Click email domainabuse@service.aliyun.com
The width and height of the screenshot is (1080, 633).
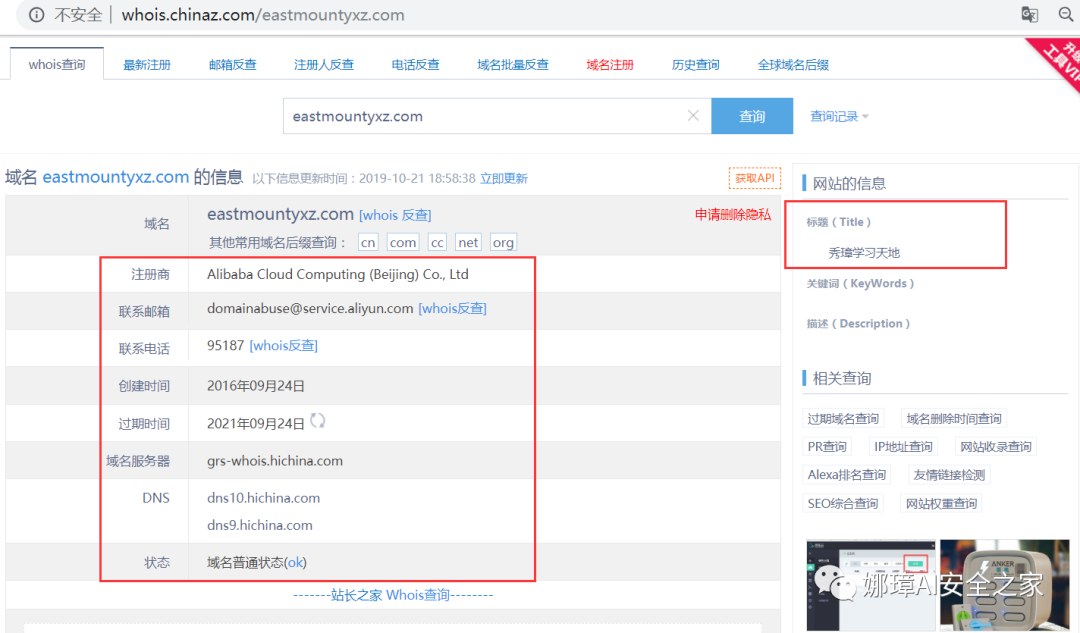click(x=310, y=309)
